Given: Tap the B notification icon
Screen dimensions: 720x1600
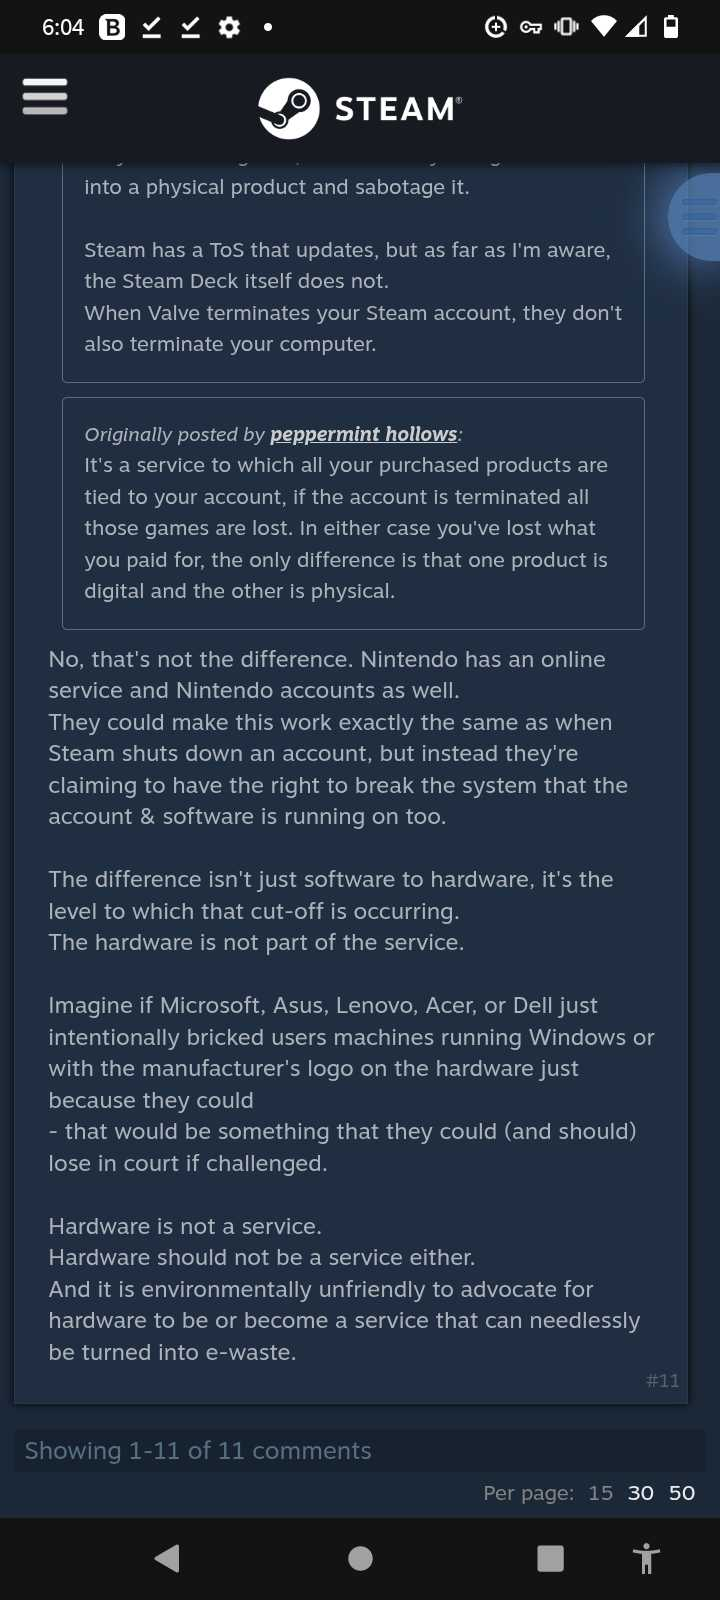Looking at the screenshot, I should pyautogui.click(x=112, y=28).
